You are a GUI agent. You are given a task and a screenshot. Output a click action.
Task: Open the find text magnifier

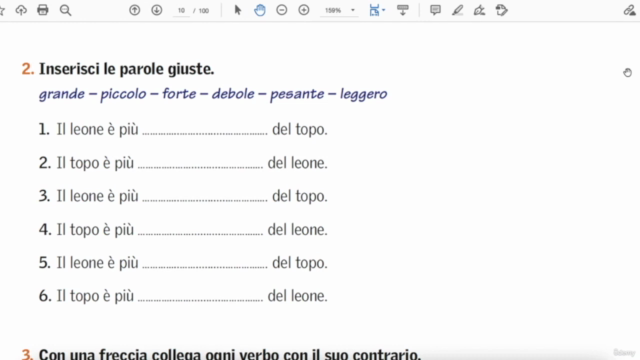tap(65, 10)
